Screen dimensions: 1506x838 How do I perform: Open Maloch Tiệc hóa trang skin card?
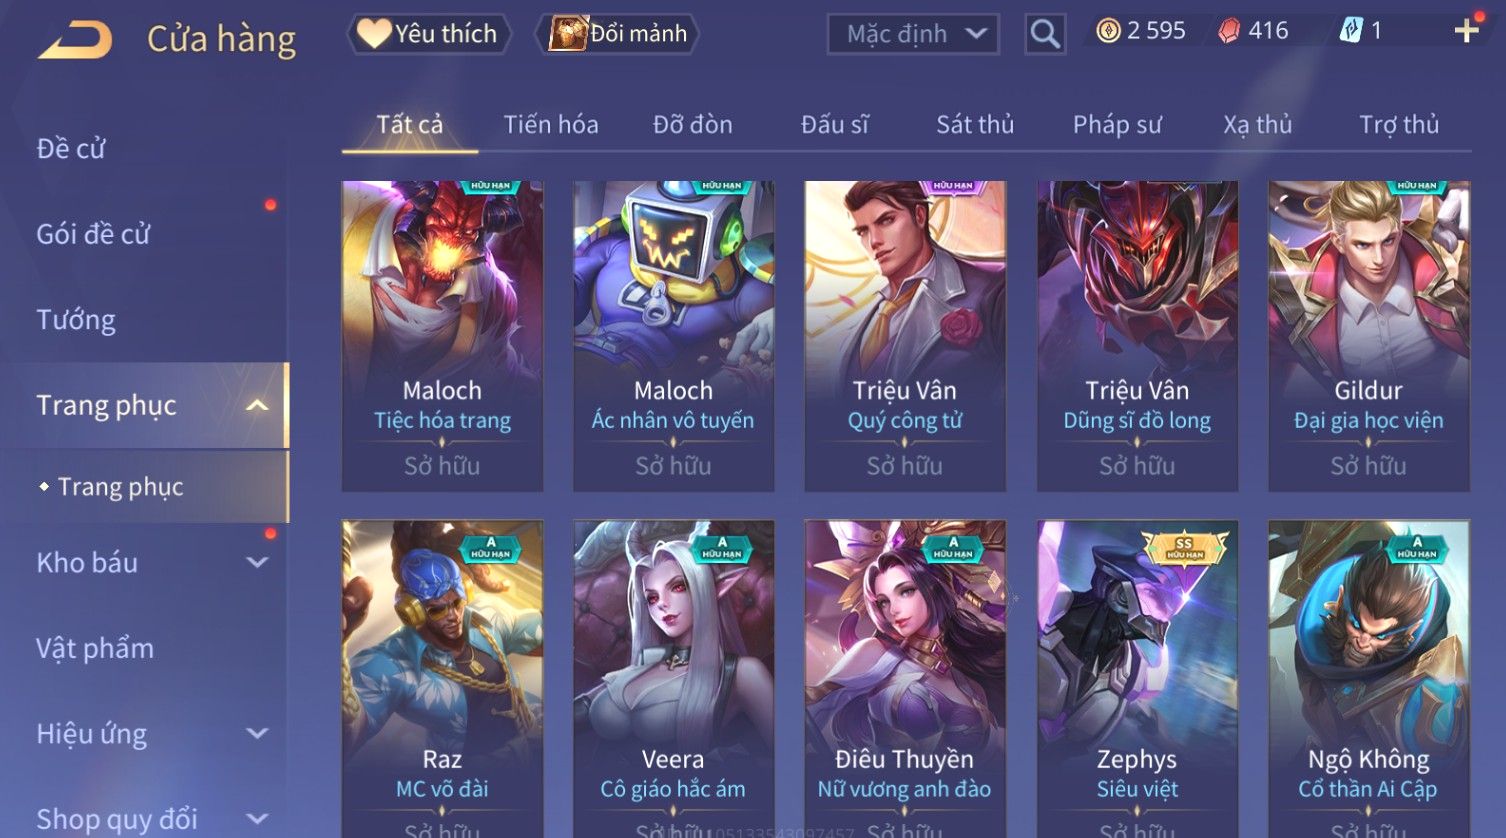(442, 336)
